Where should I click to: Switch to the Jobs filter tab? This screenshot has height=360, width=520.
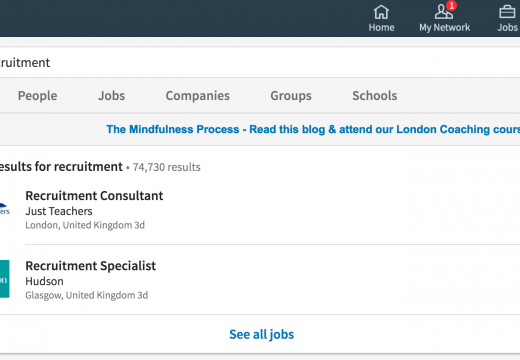(x=111, y=96)
